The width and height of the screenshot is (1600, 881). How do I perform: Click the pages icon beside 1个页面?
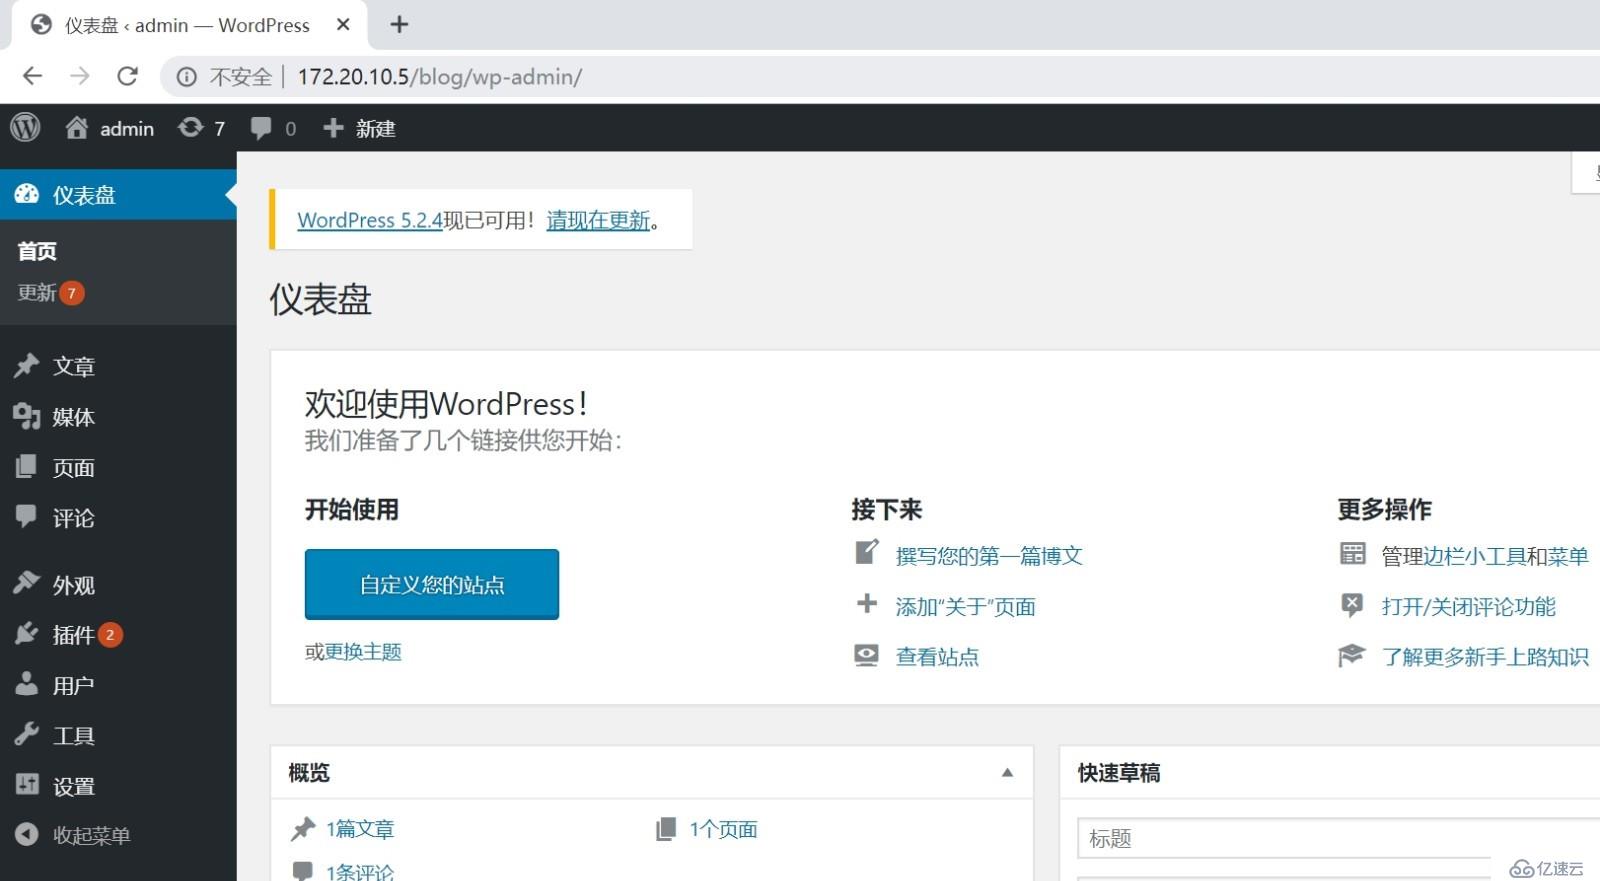pos(666,829)
